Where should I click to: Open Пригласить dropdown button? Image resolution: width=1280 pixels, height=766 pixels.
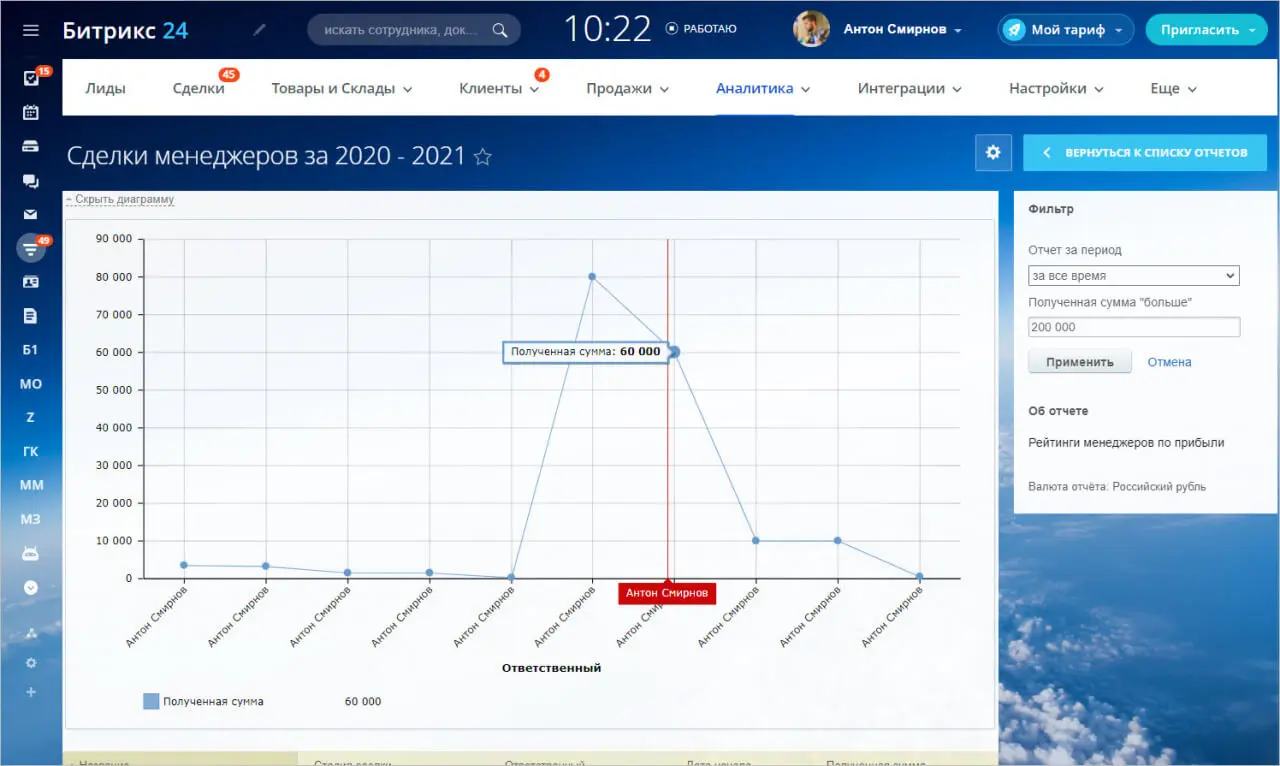[1206, 30]
